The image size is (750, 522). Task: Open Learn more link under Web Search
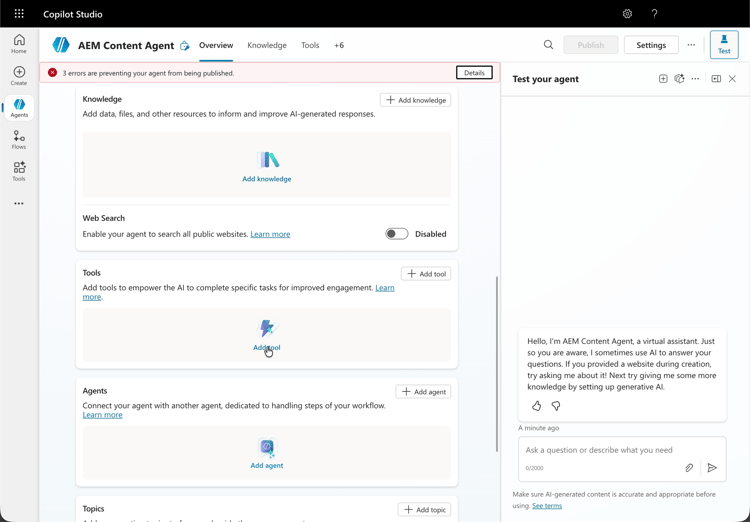pos(270,234)
